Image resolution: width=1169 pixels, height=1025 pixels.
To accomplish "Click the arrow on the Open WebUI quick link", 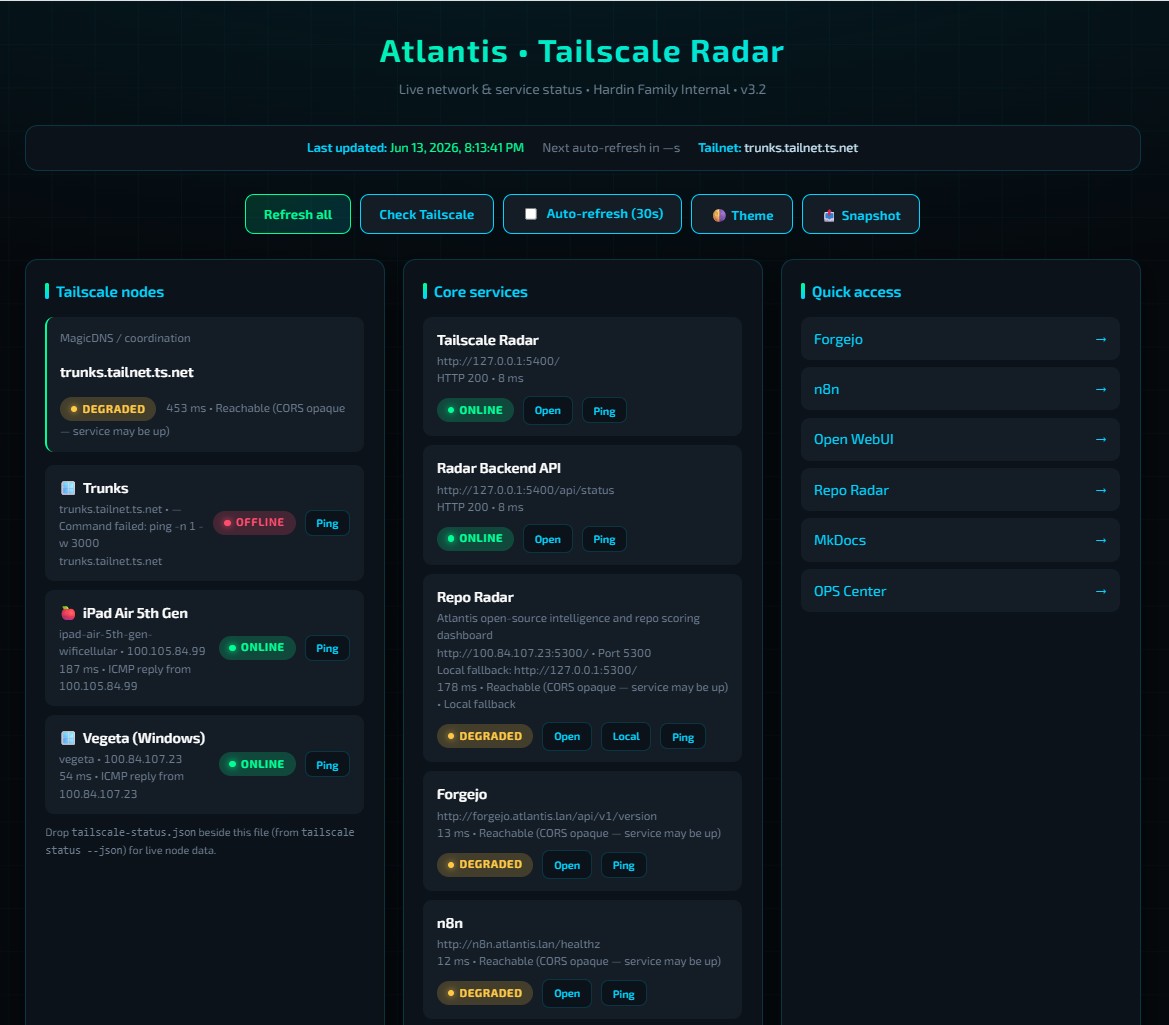I will (x=1100, y=439).
